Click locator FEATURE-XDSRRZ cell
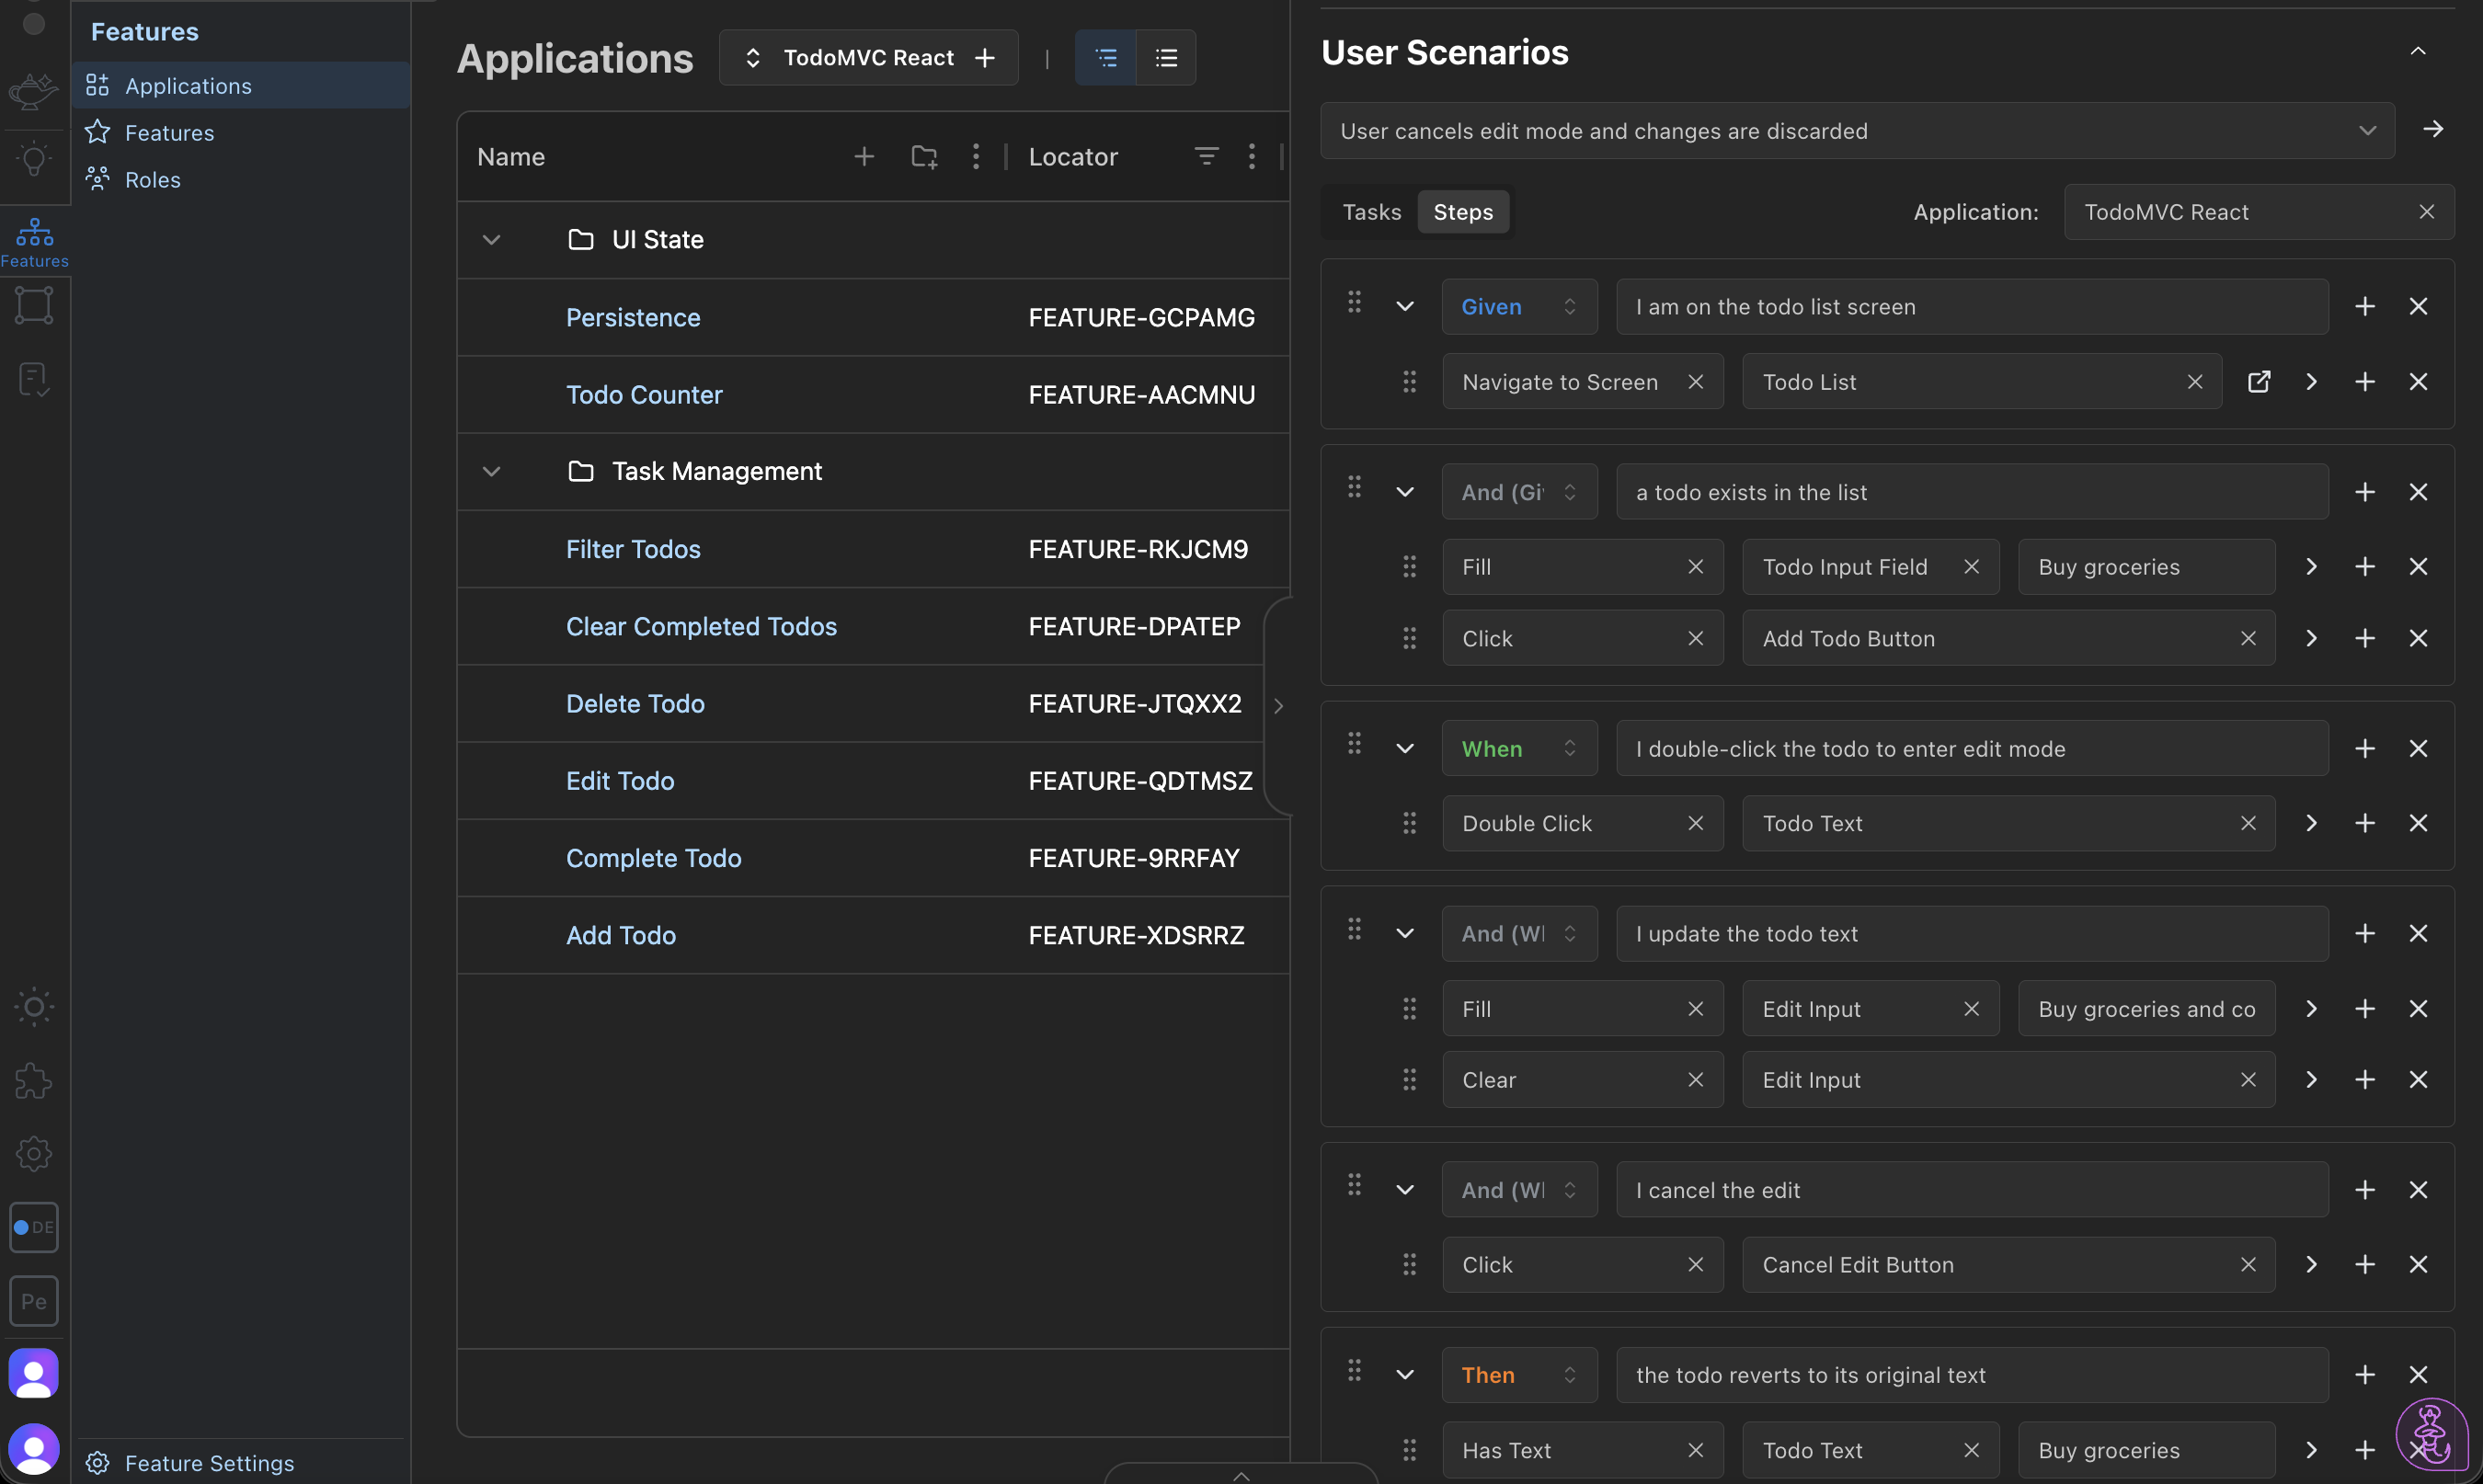The height and width of the screenshot is (1484, 2483). [1136, 935]
